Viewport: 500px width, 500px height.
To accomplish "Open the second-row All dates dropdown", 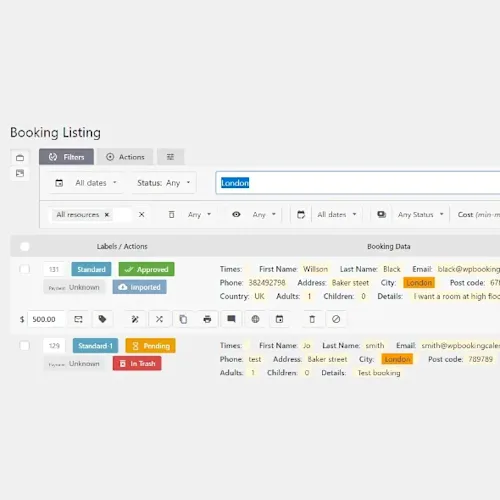I will (x=337, y=215).
